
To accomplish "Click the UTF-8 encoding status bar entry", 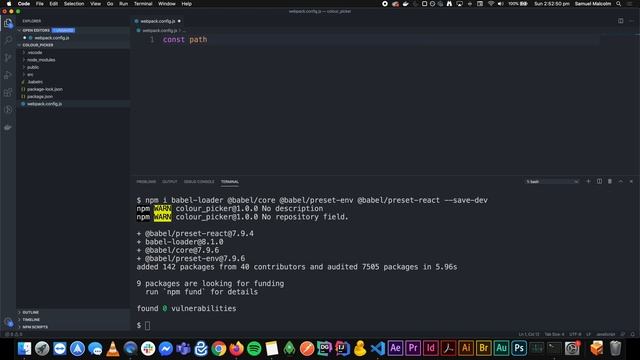I will 575,334.
